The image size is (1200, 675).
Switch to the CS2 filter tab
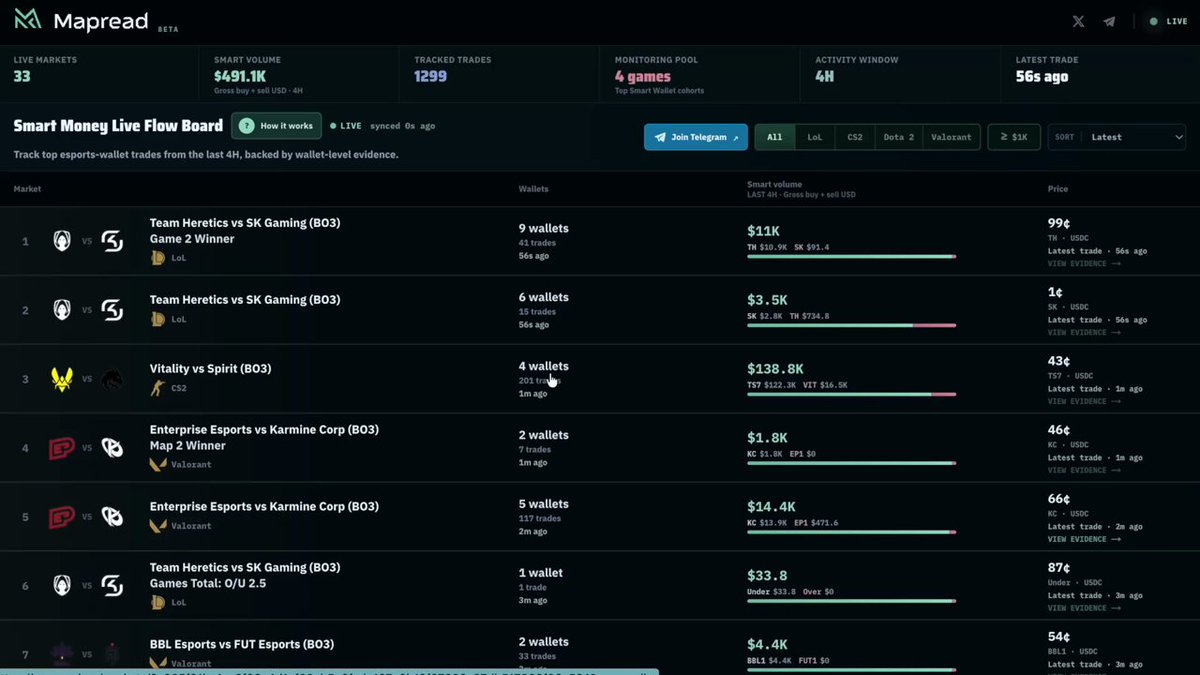[x=855, y=137]
